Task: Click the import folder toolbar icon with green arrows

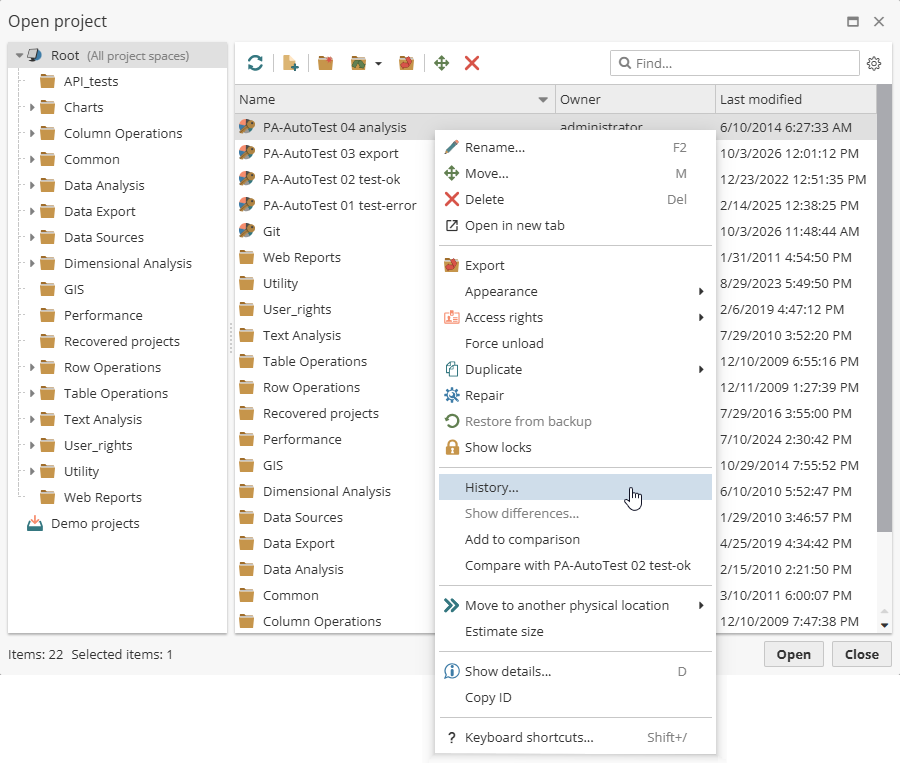Action: (358, 63)
